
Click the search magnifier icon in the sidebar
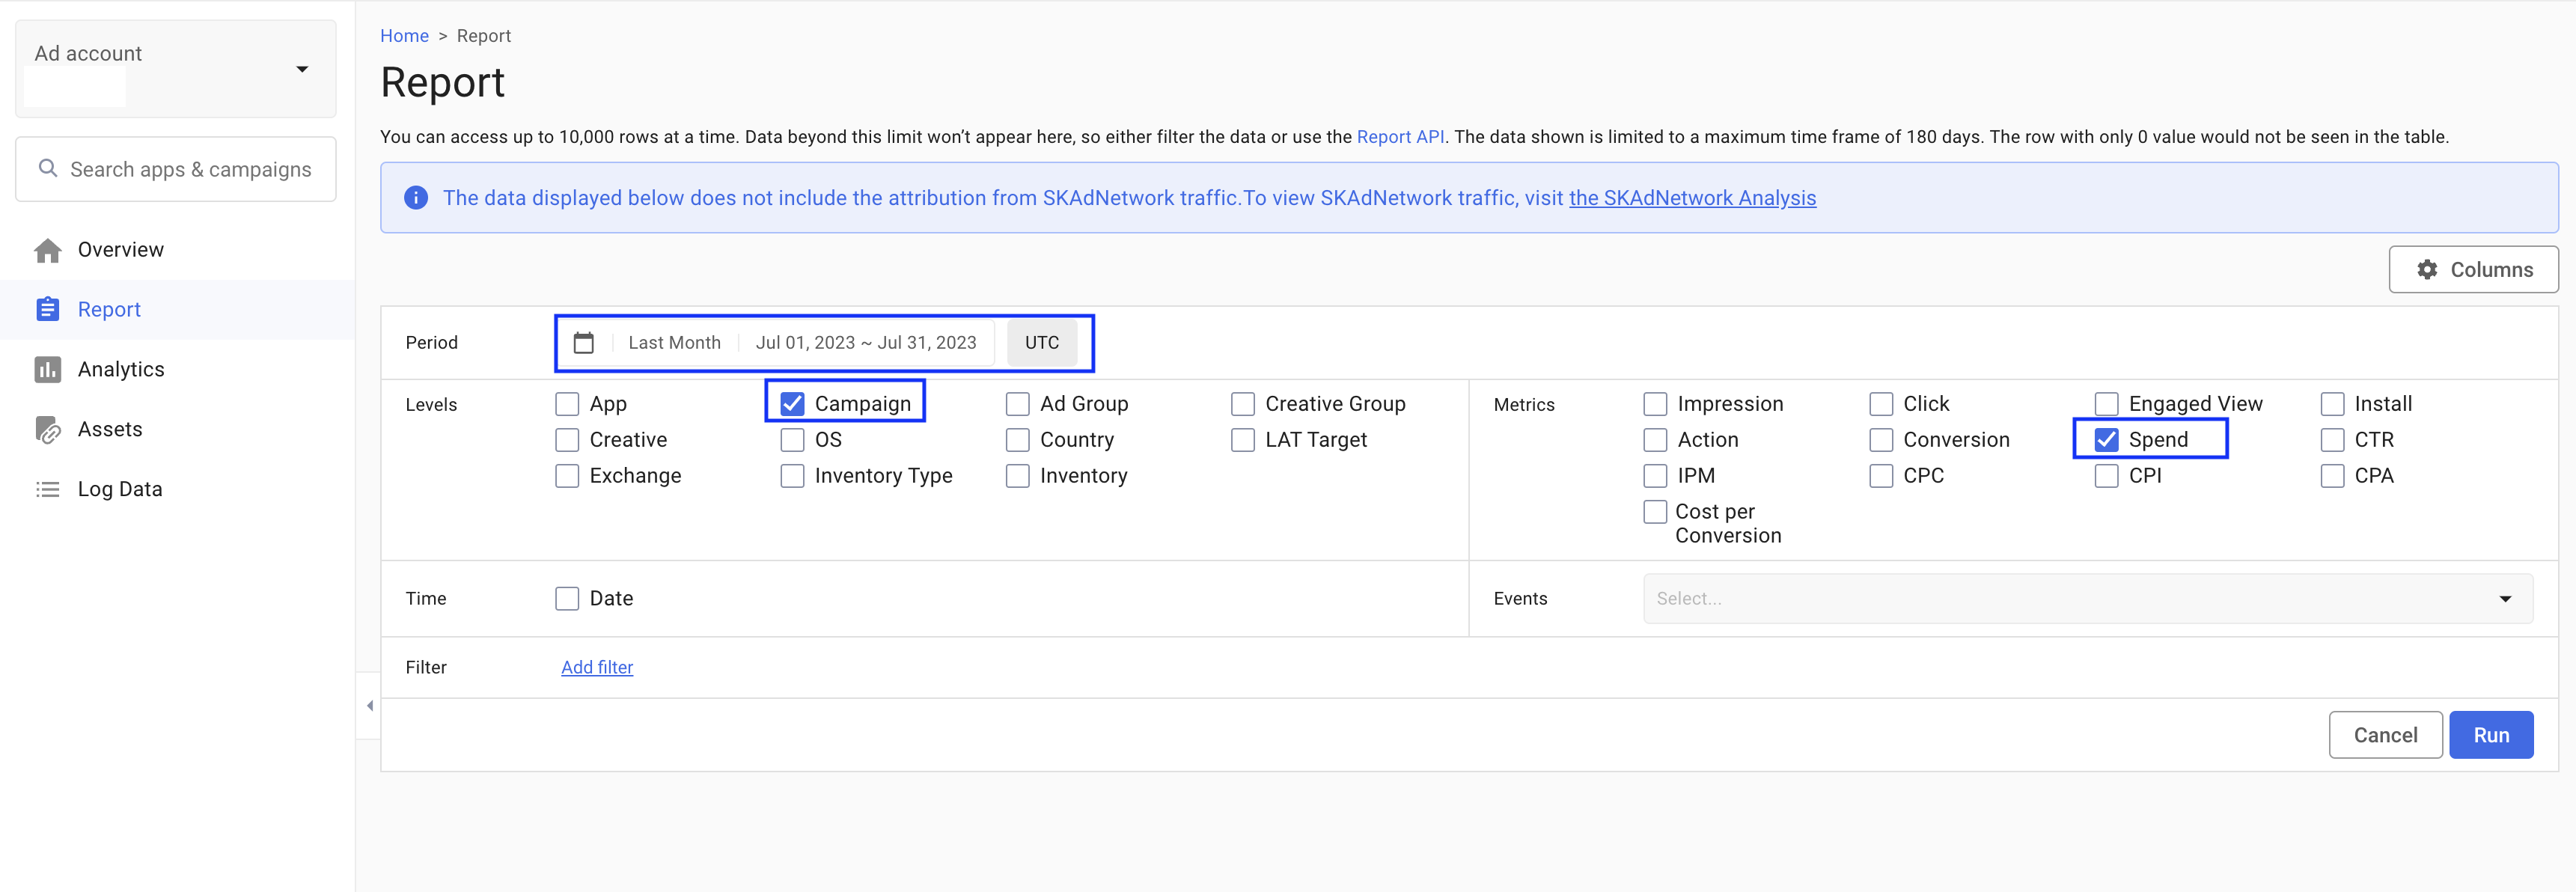(x=48, y=168)
